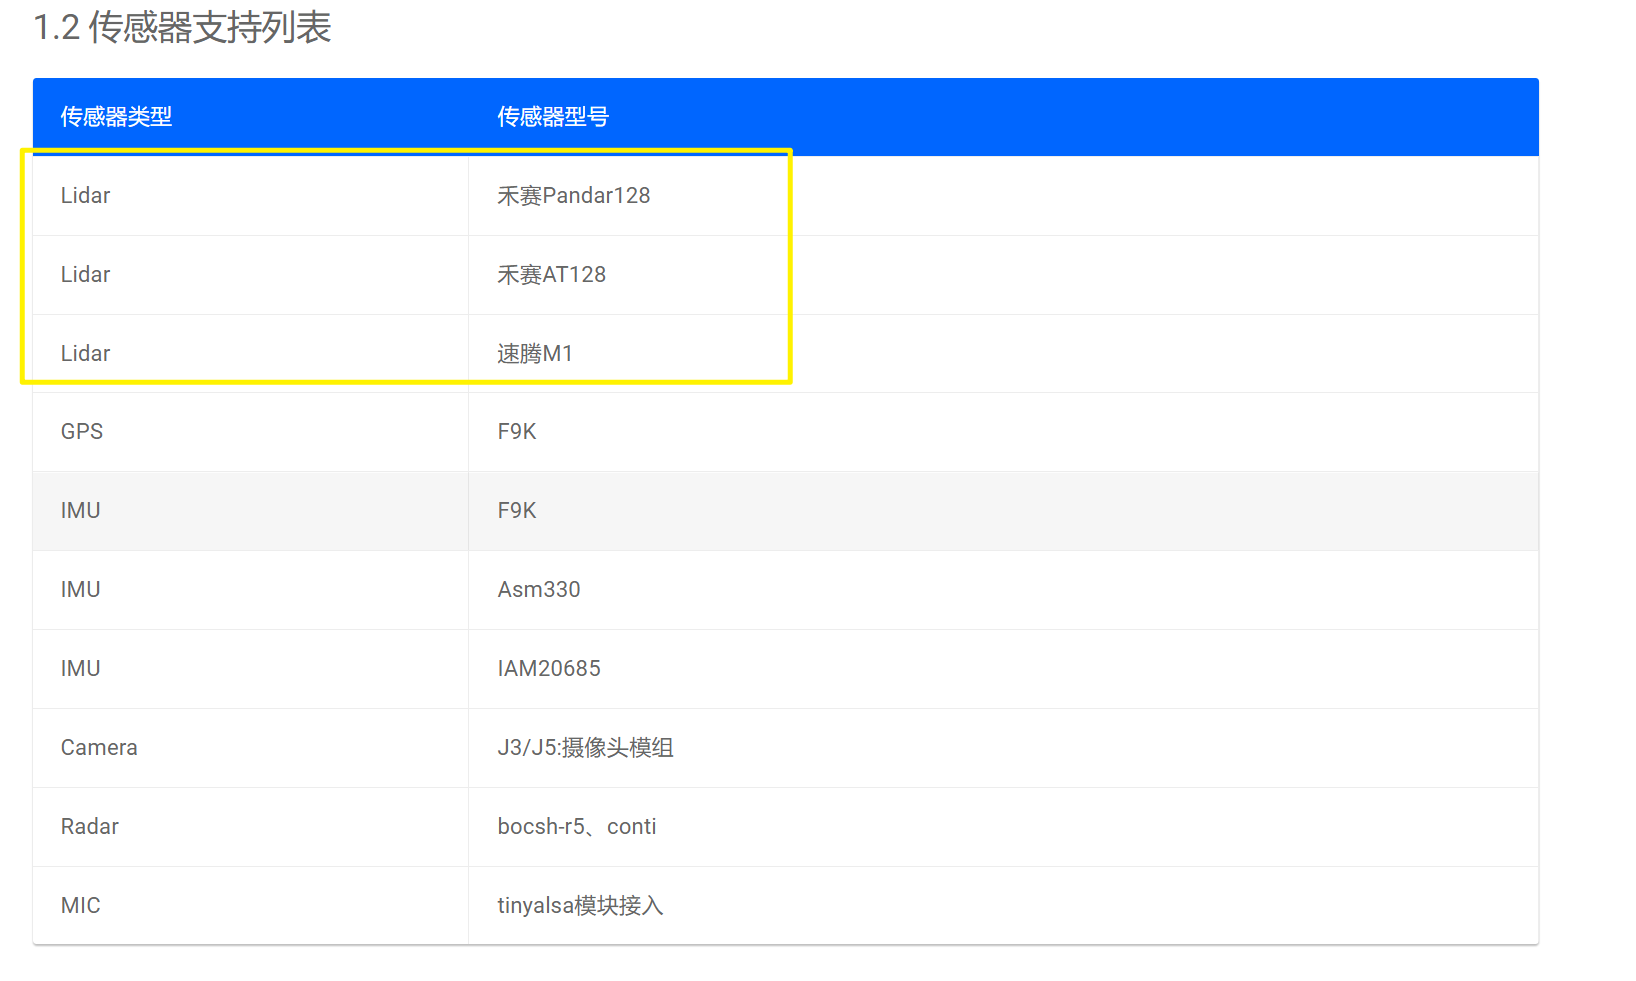
Task: Click the Radar sensor type cell
Action: (90, 827)
